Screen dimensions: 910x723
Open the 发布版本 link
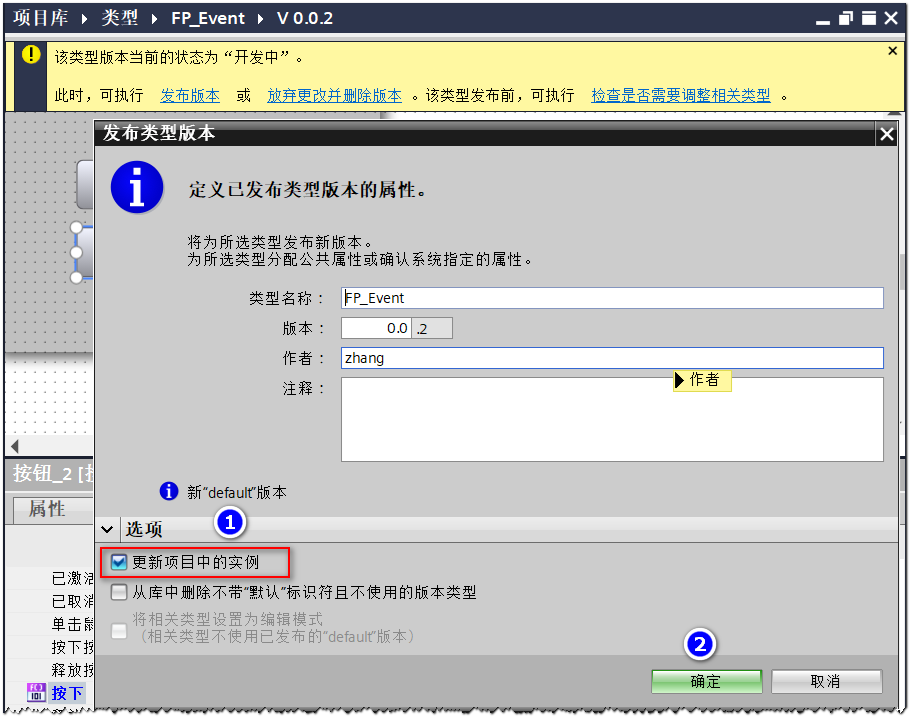coord(190,95)
